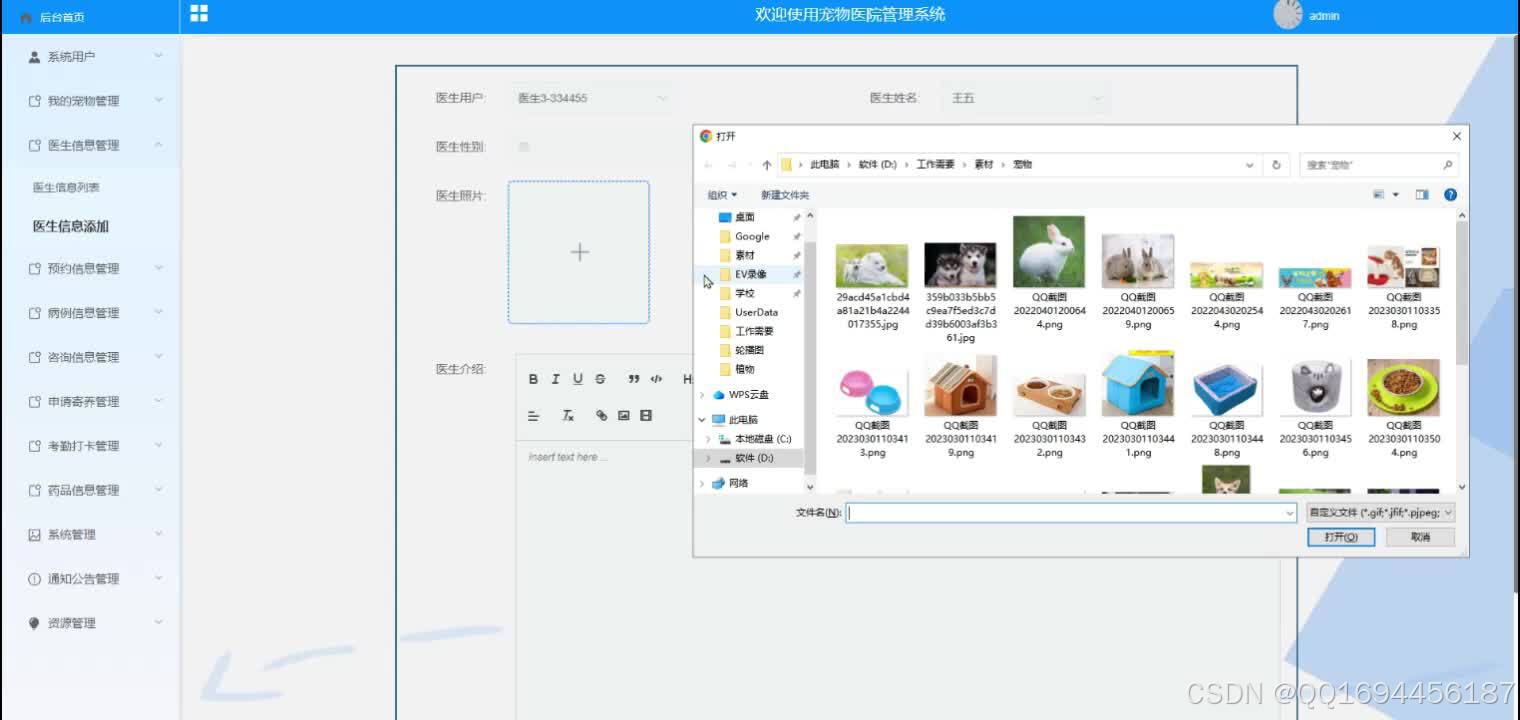Open the file type filter dropdown
The width and height of the screenshot is (1520, 720).
1381,511
